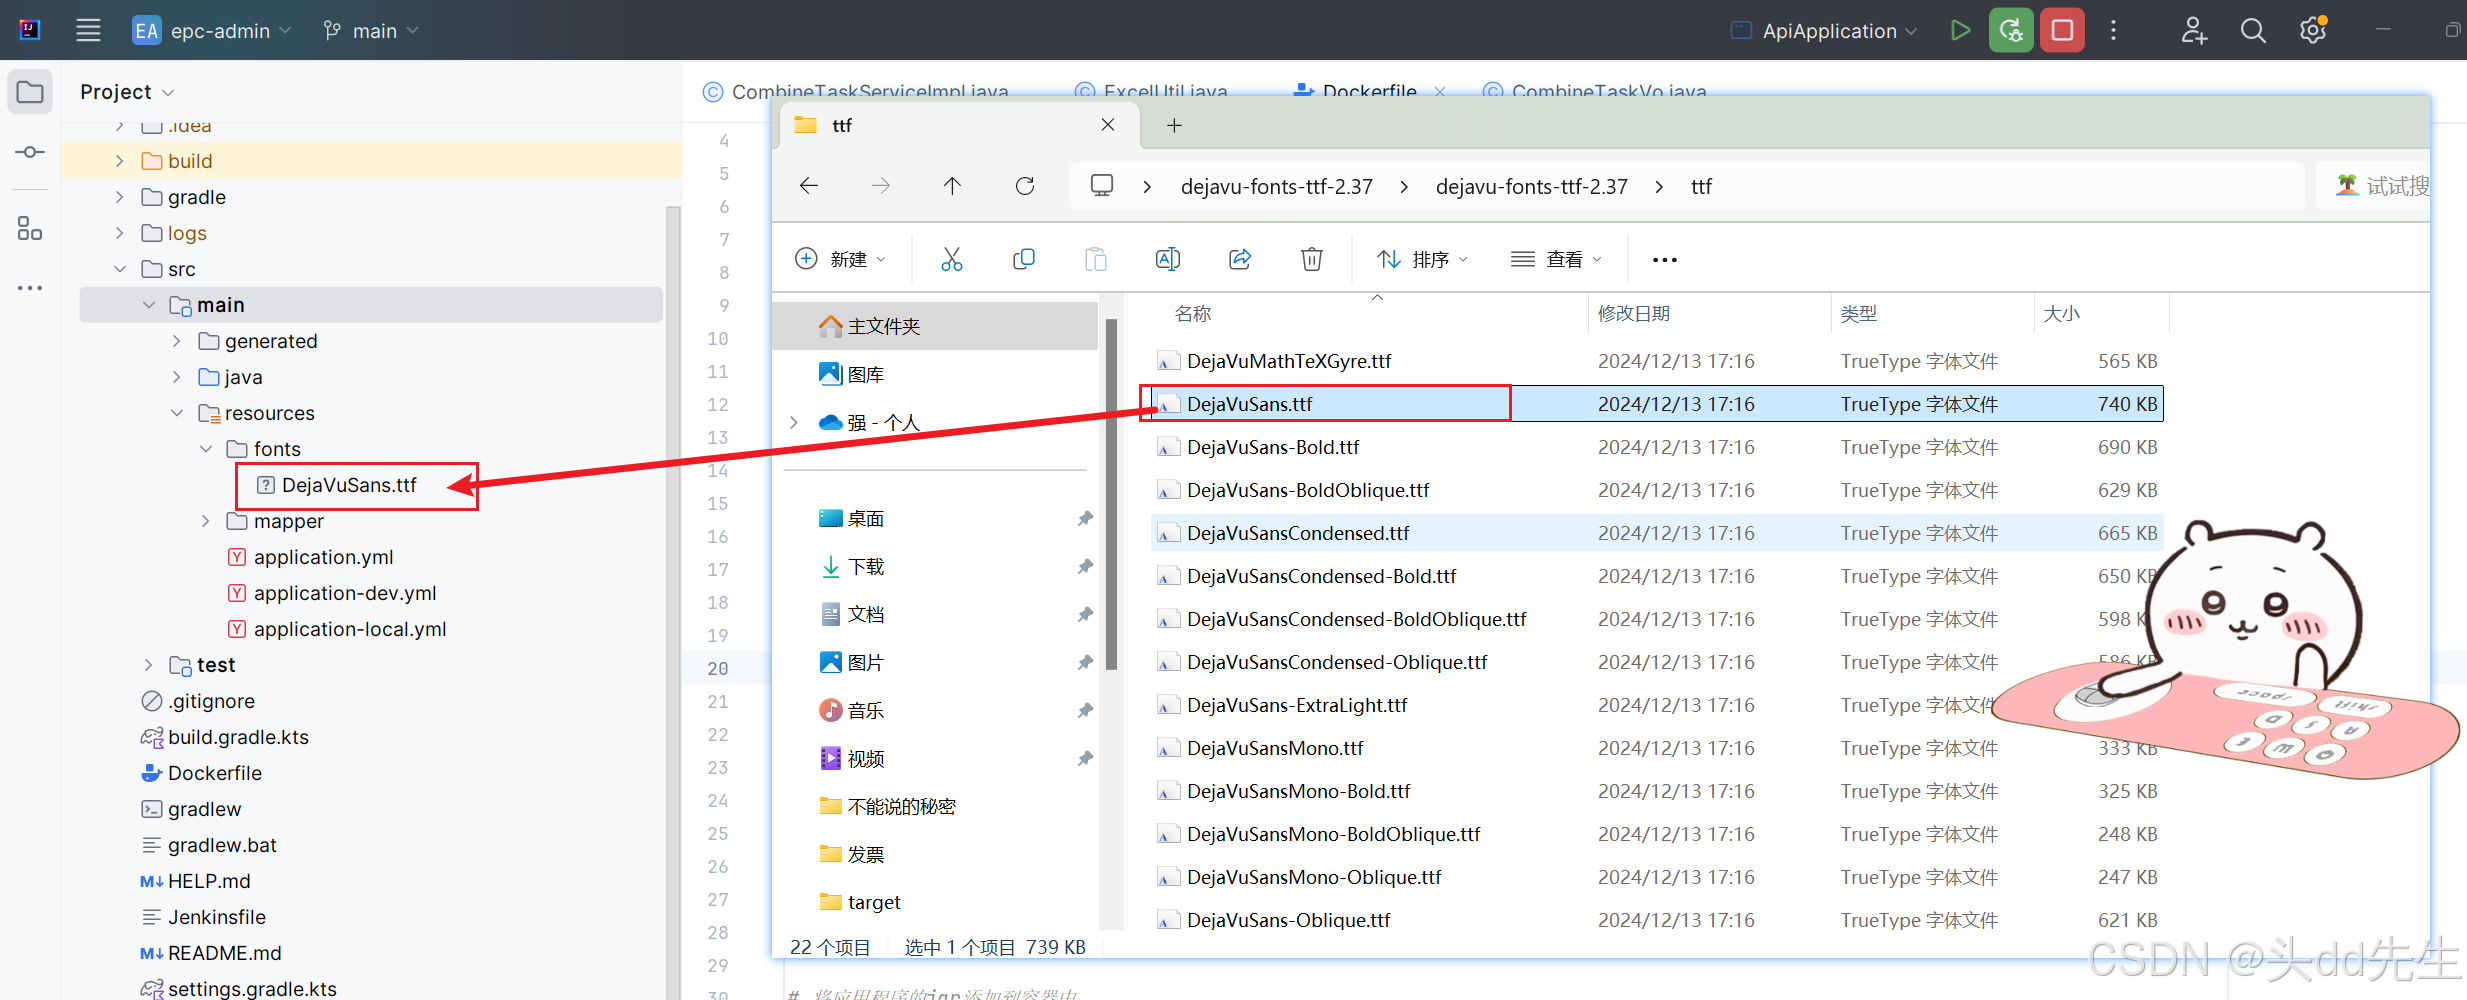The width and height of the screenshot is (2467, 1000).
Task: Run ApiApplication with the green Run icon
Action: (x=1959, y=29)
